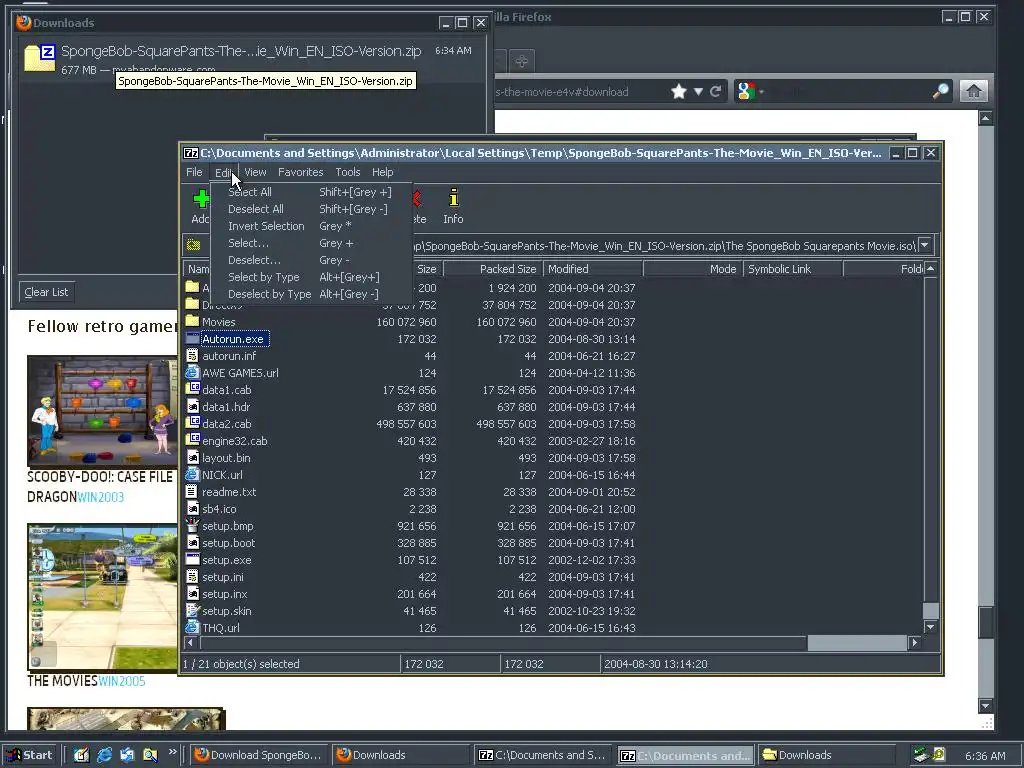Screen dimensions: 1024x768
Task: Click the 7-Zip path address field
Action: coord(664,246)
